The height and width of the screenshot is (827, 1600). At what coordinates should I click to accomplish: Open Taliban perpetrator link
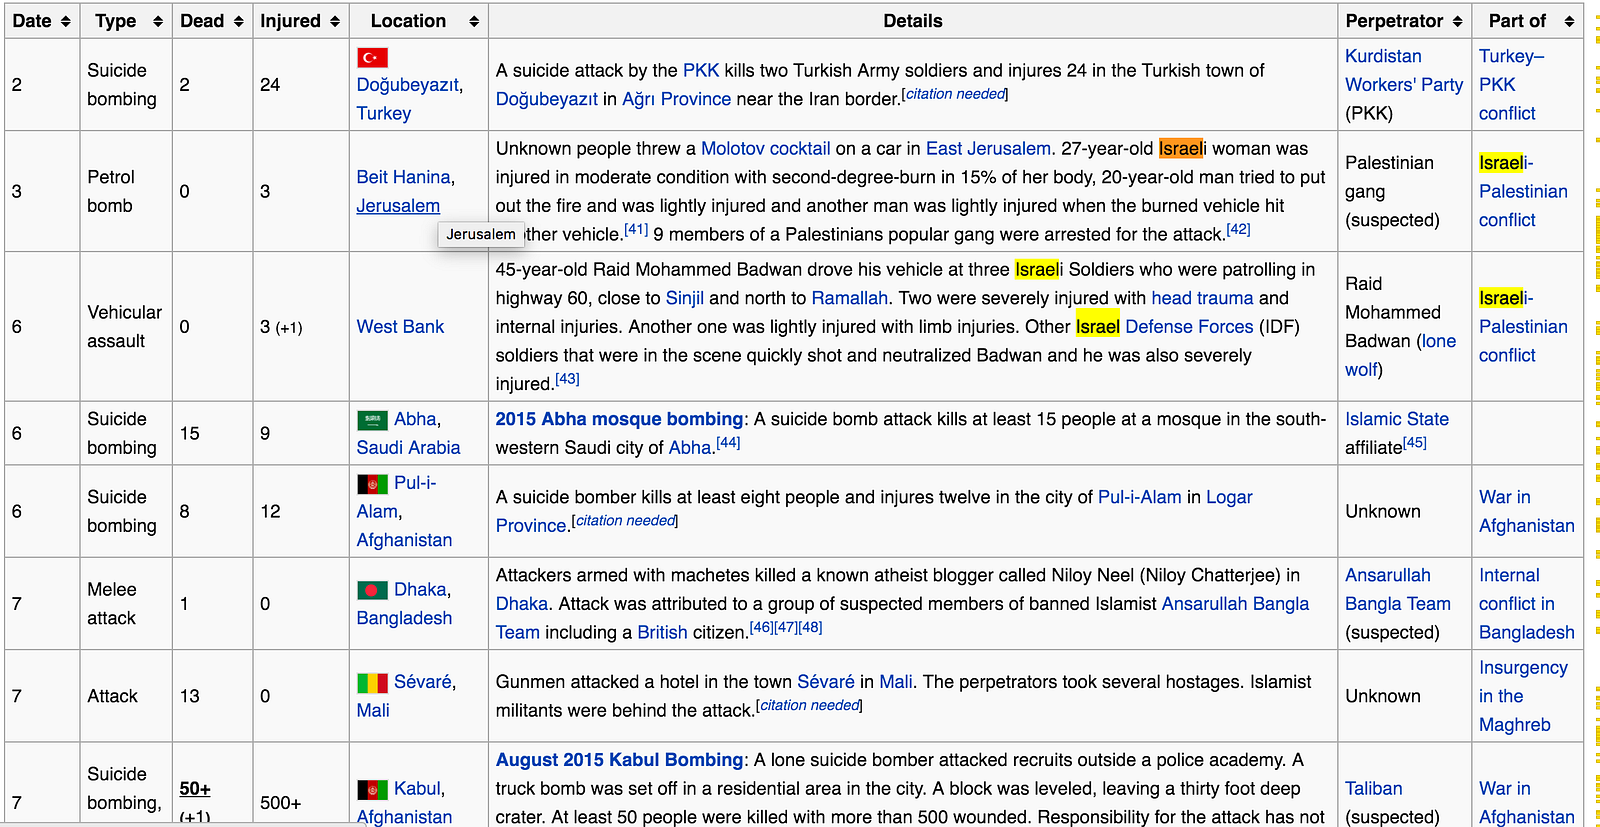[1373, 789]
